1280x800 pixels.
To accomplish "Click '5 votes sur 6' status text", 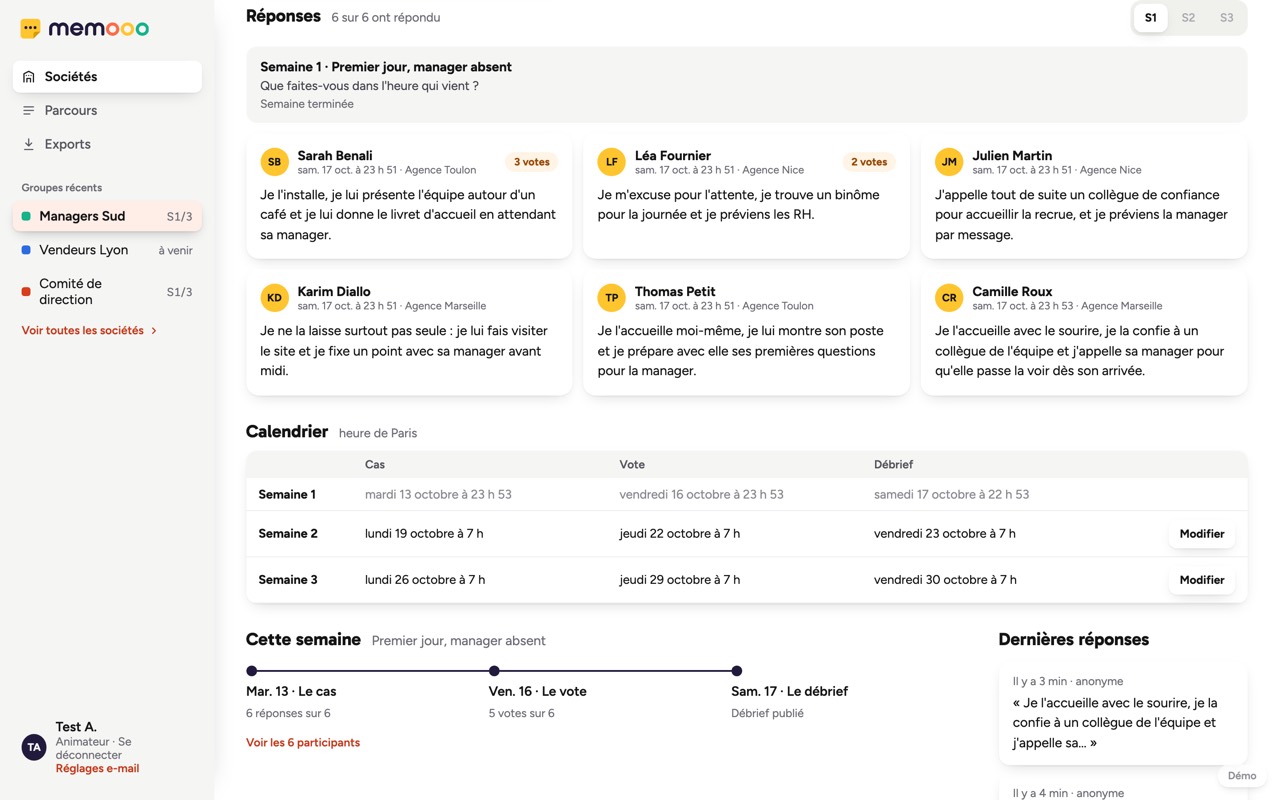I will [522, 714].
